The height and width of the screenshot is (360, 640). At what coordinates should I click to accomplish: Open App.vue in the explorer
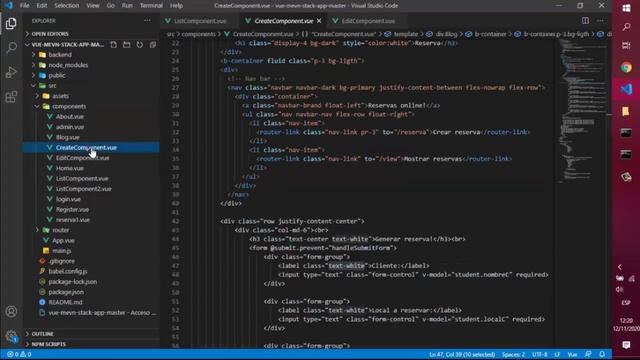point(63,240)
